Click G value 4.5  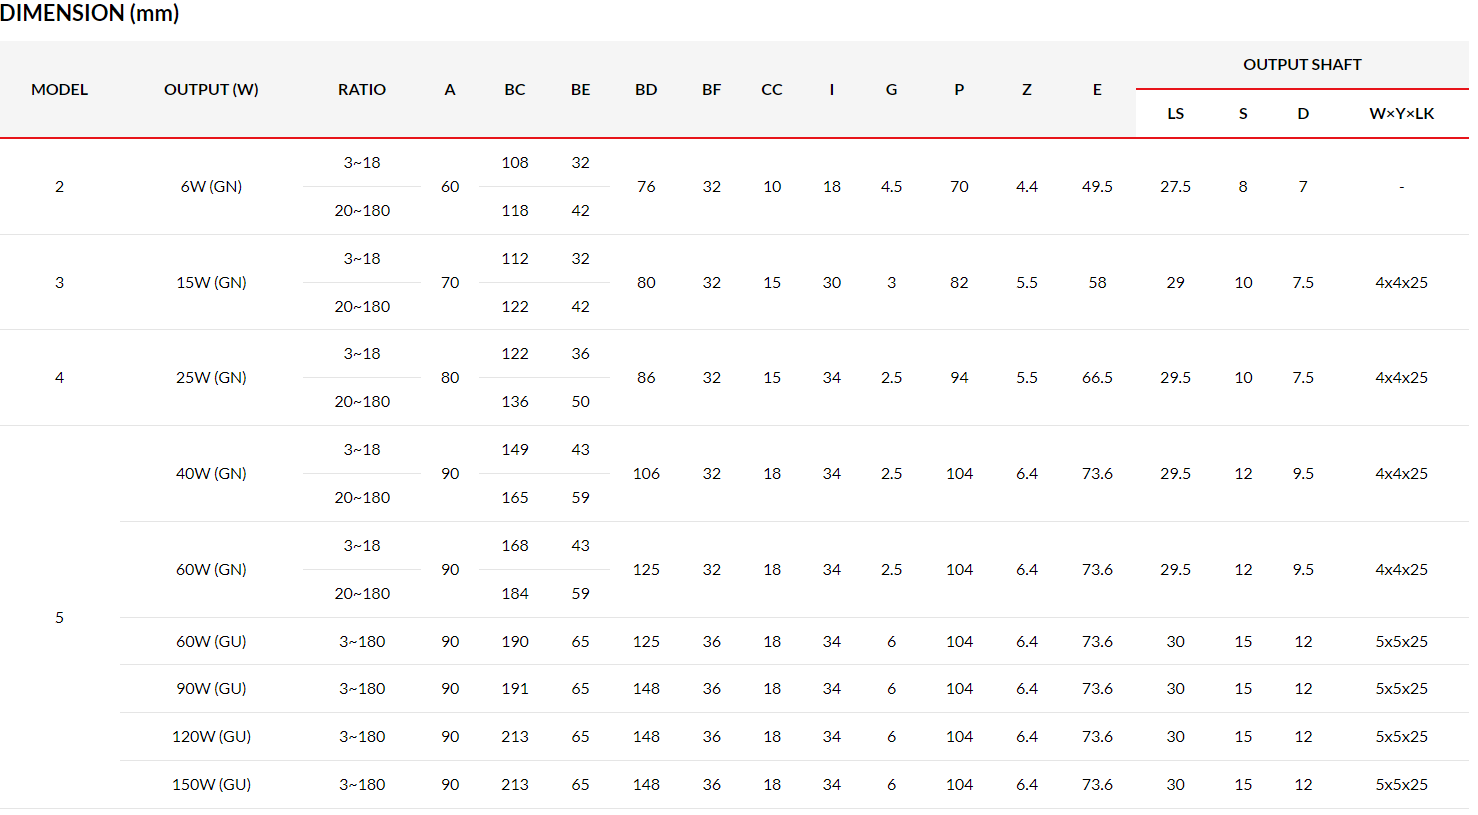pyautogui.click(x=891, y=186)
